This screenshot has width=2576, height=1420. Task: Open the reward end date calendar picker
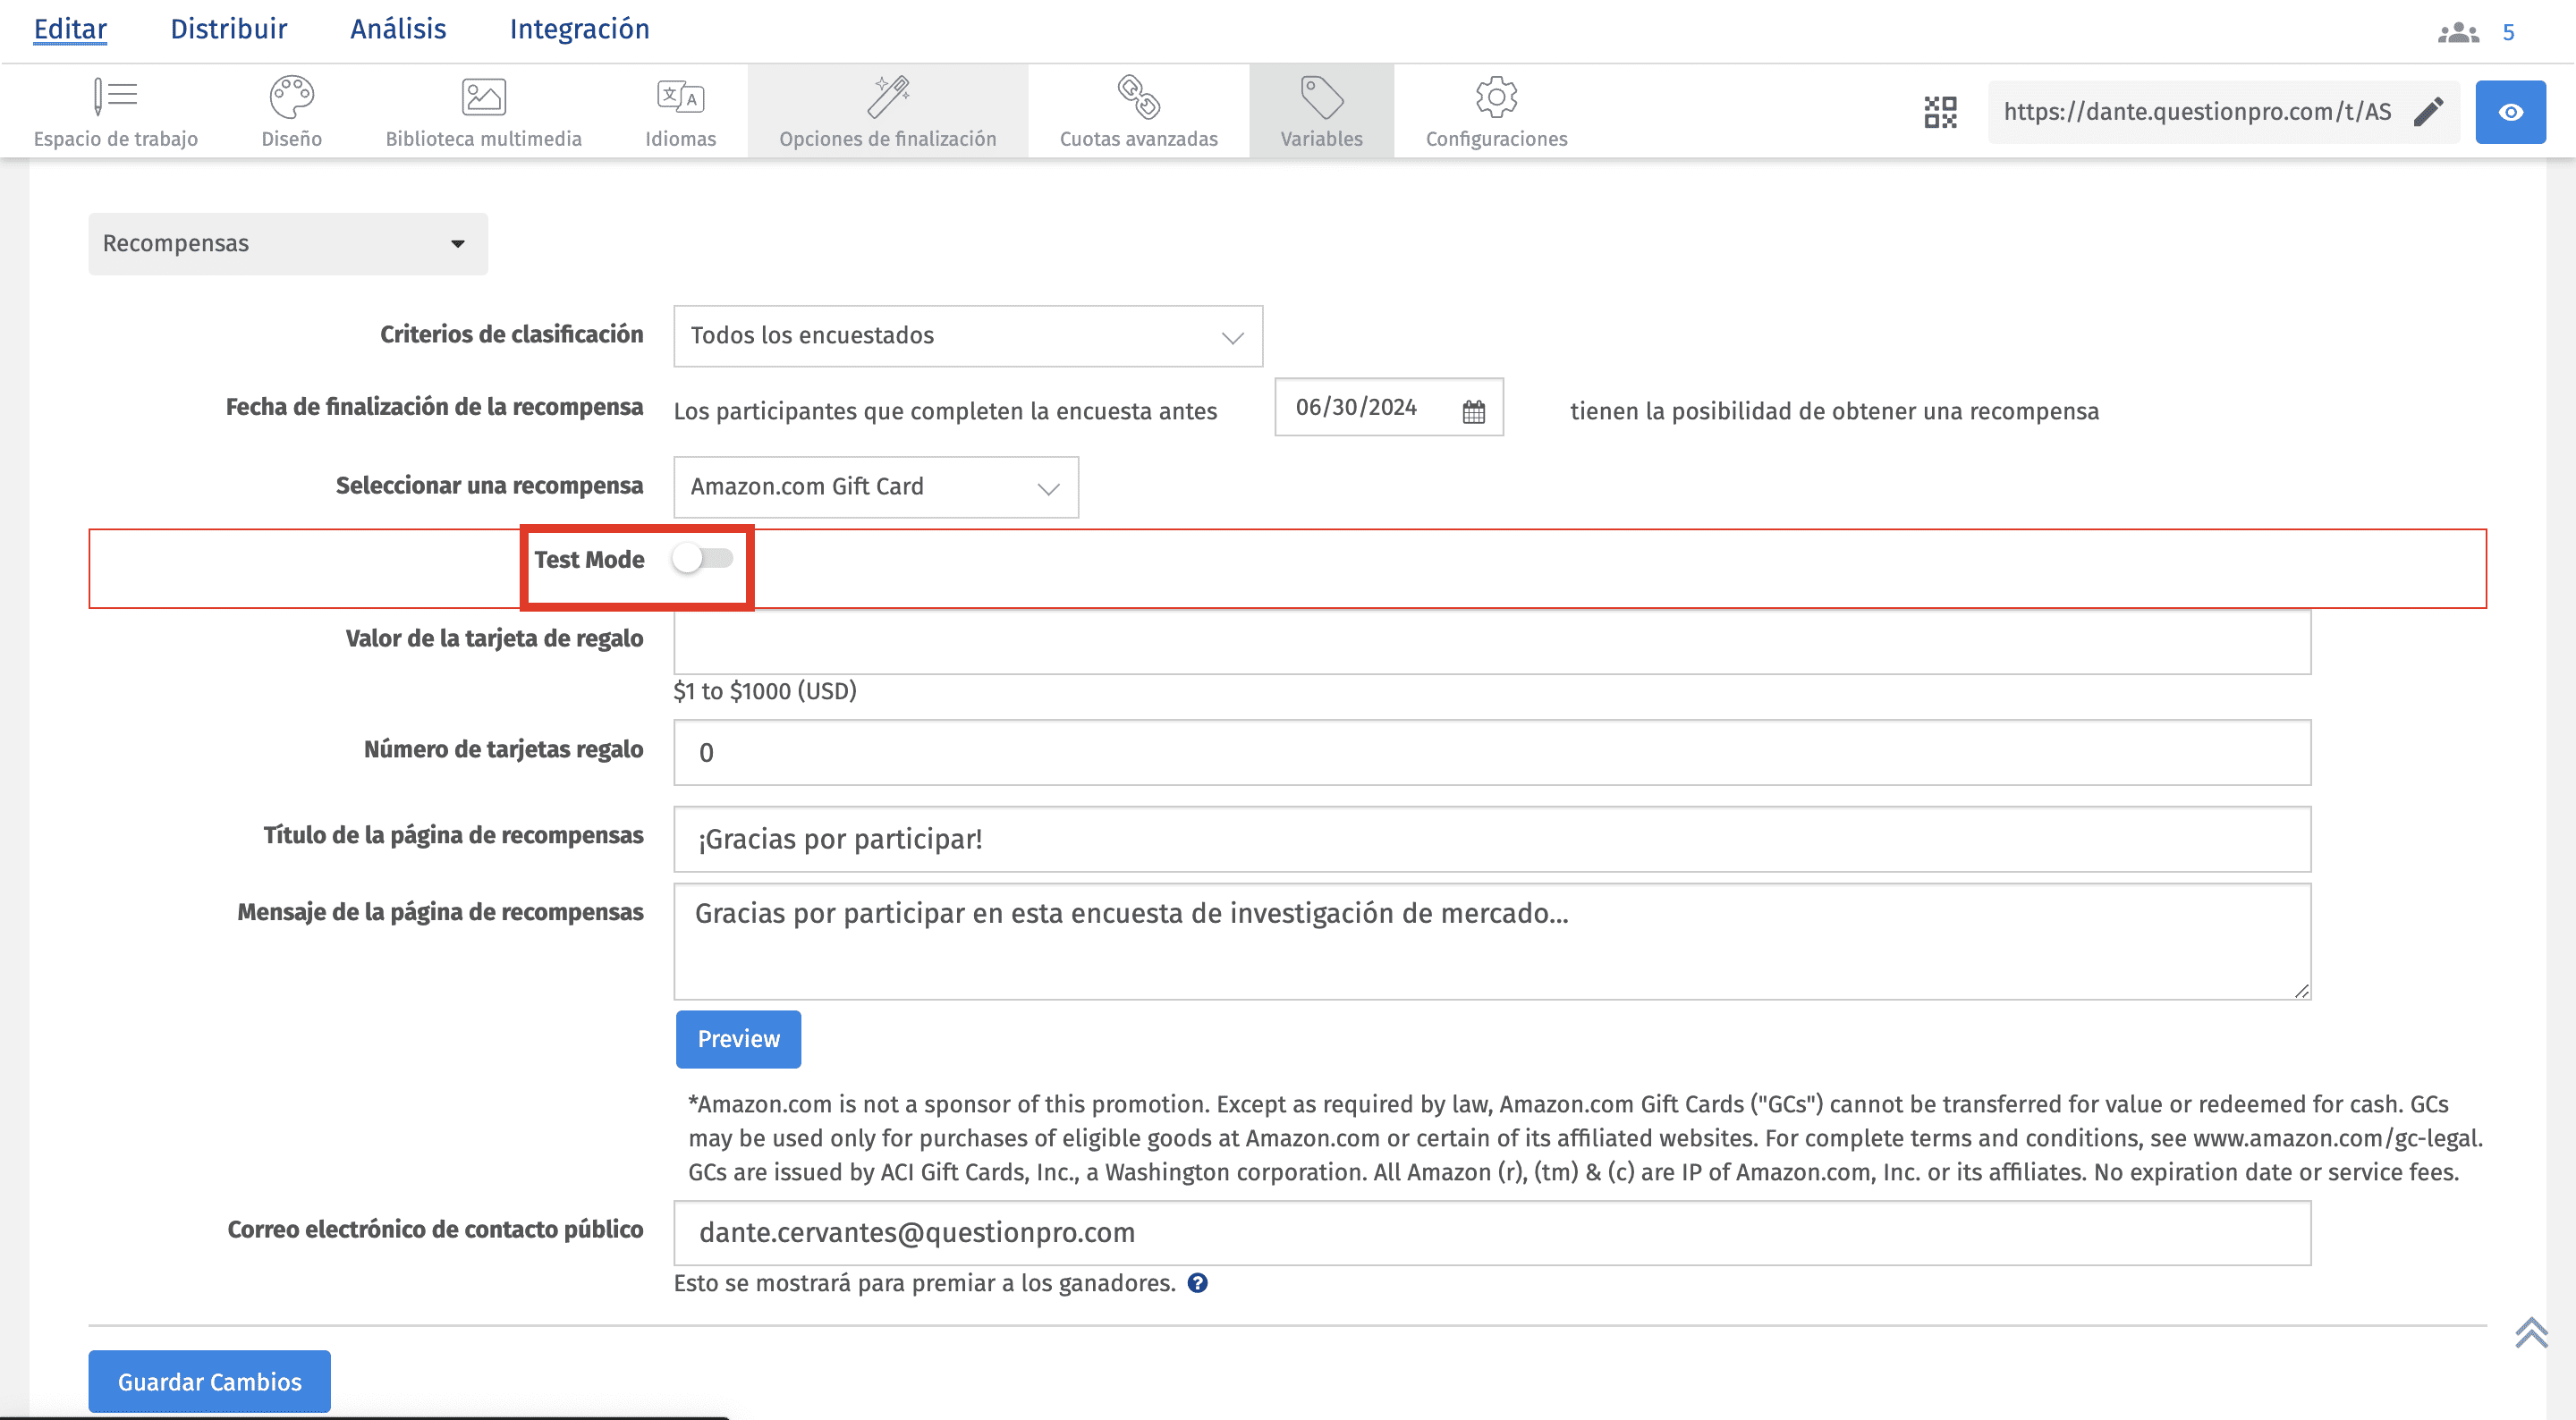(x=1473, y=410)
